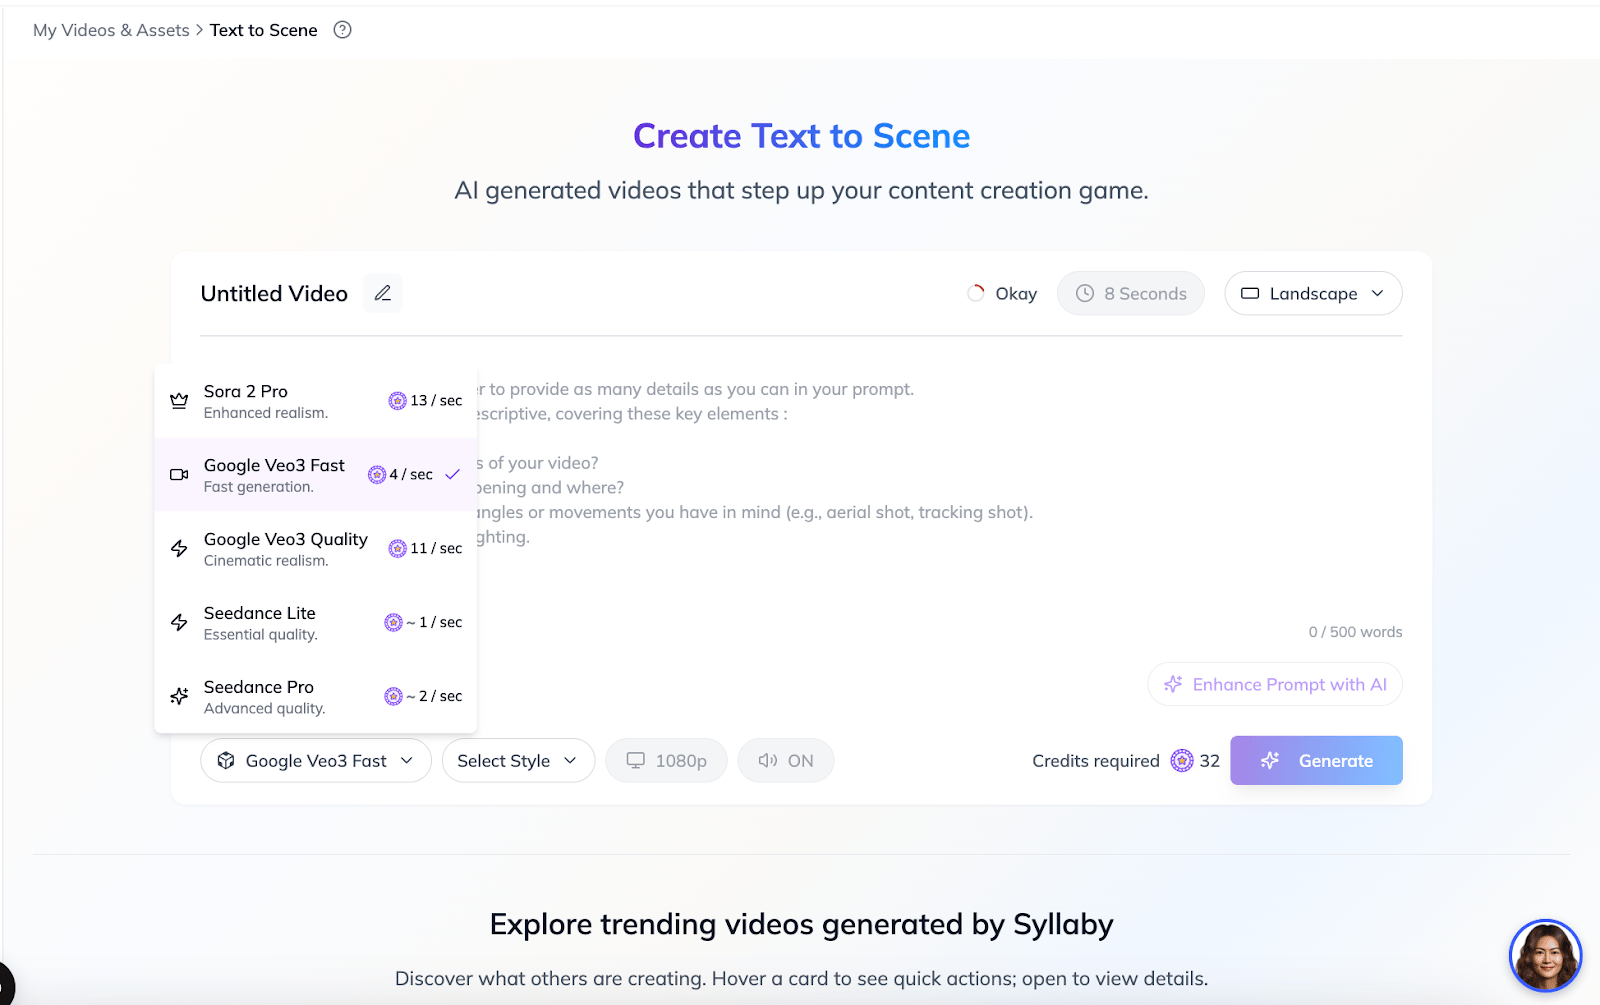The height and width of the screenshot is (1005, 1600).
Task: Select Sora 2 Pro model option
Action: click(316, 401)
